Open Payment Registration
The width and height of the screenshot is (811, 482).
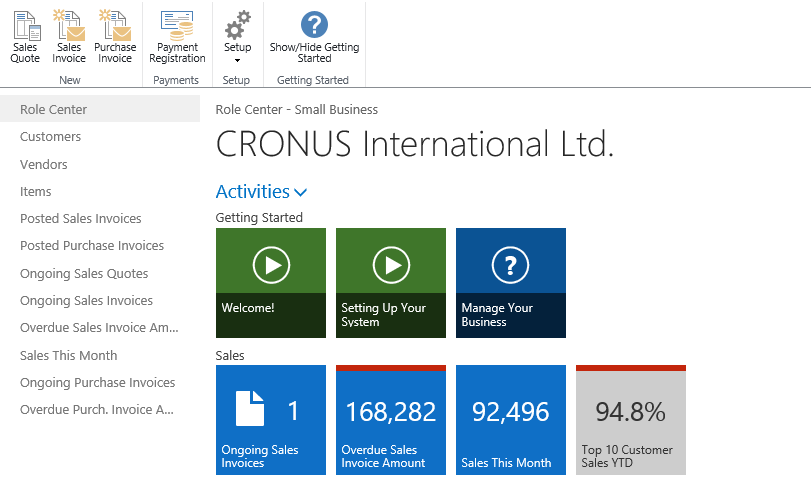click(x=177, y=37)
